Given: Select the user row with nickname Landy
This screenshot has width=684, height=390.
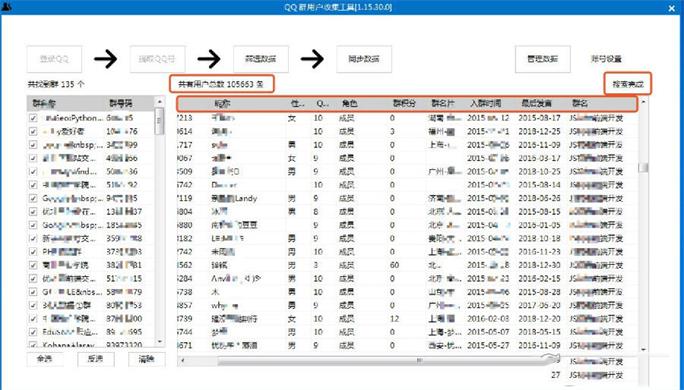Looking at the screenshot, I should 407,198.
